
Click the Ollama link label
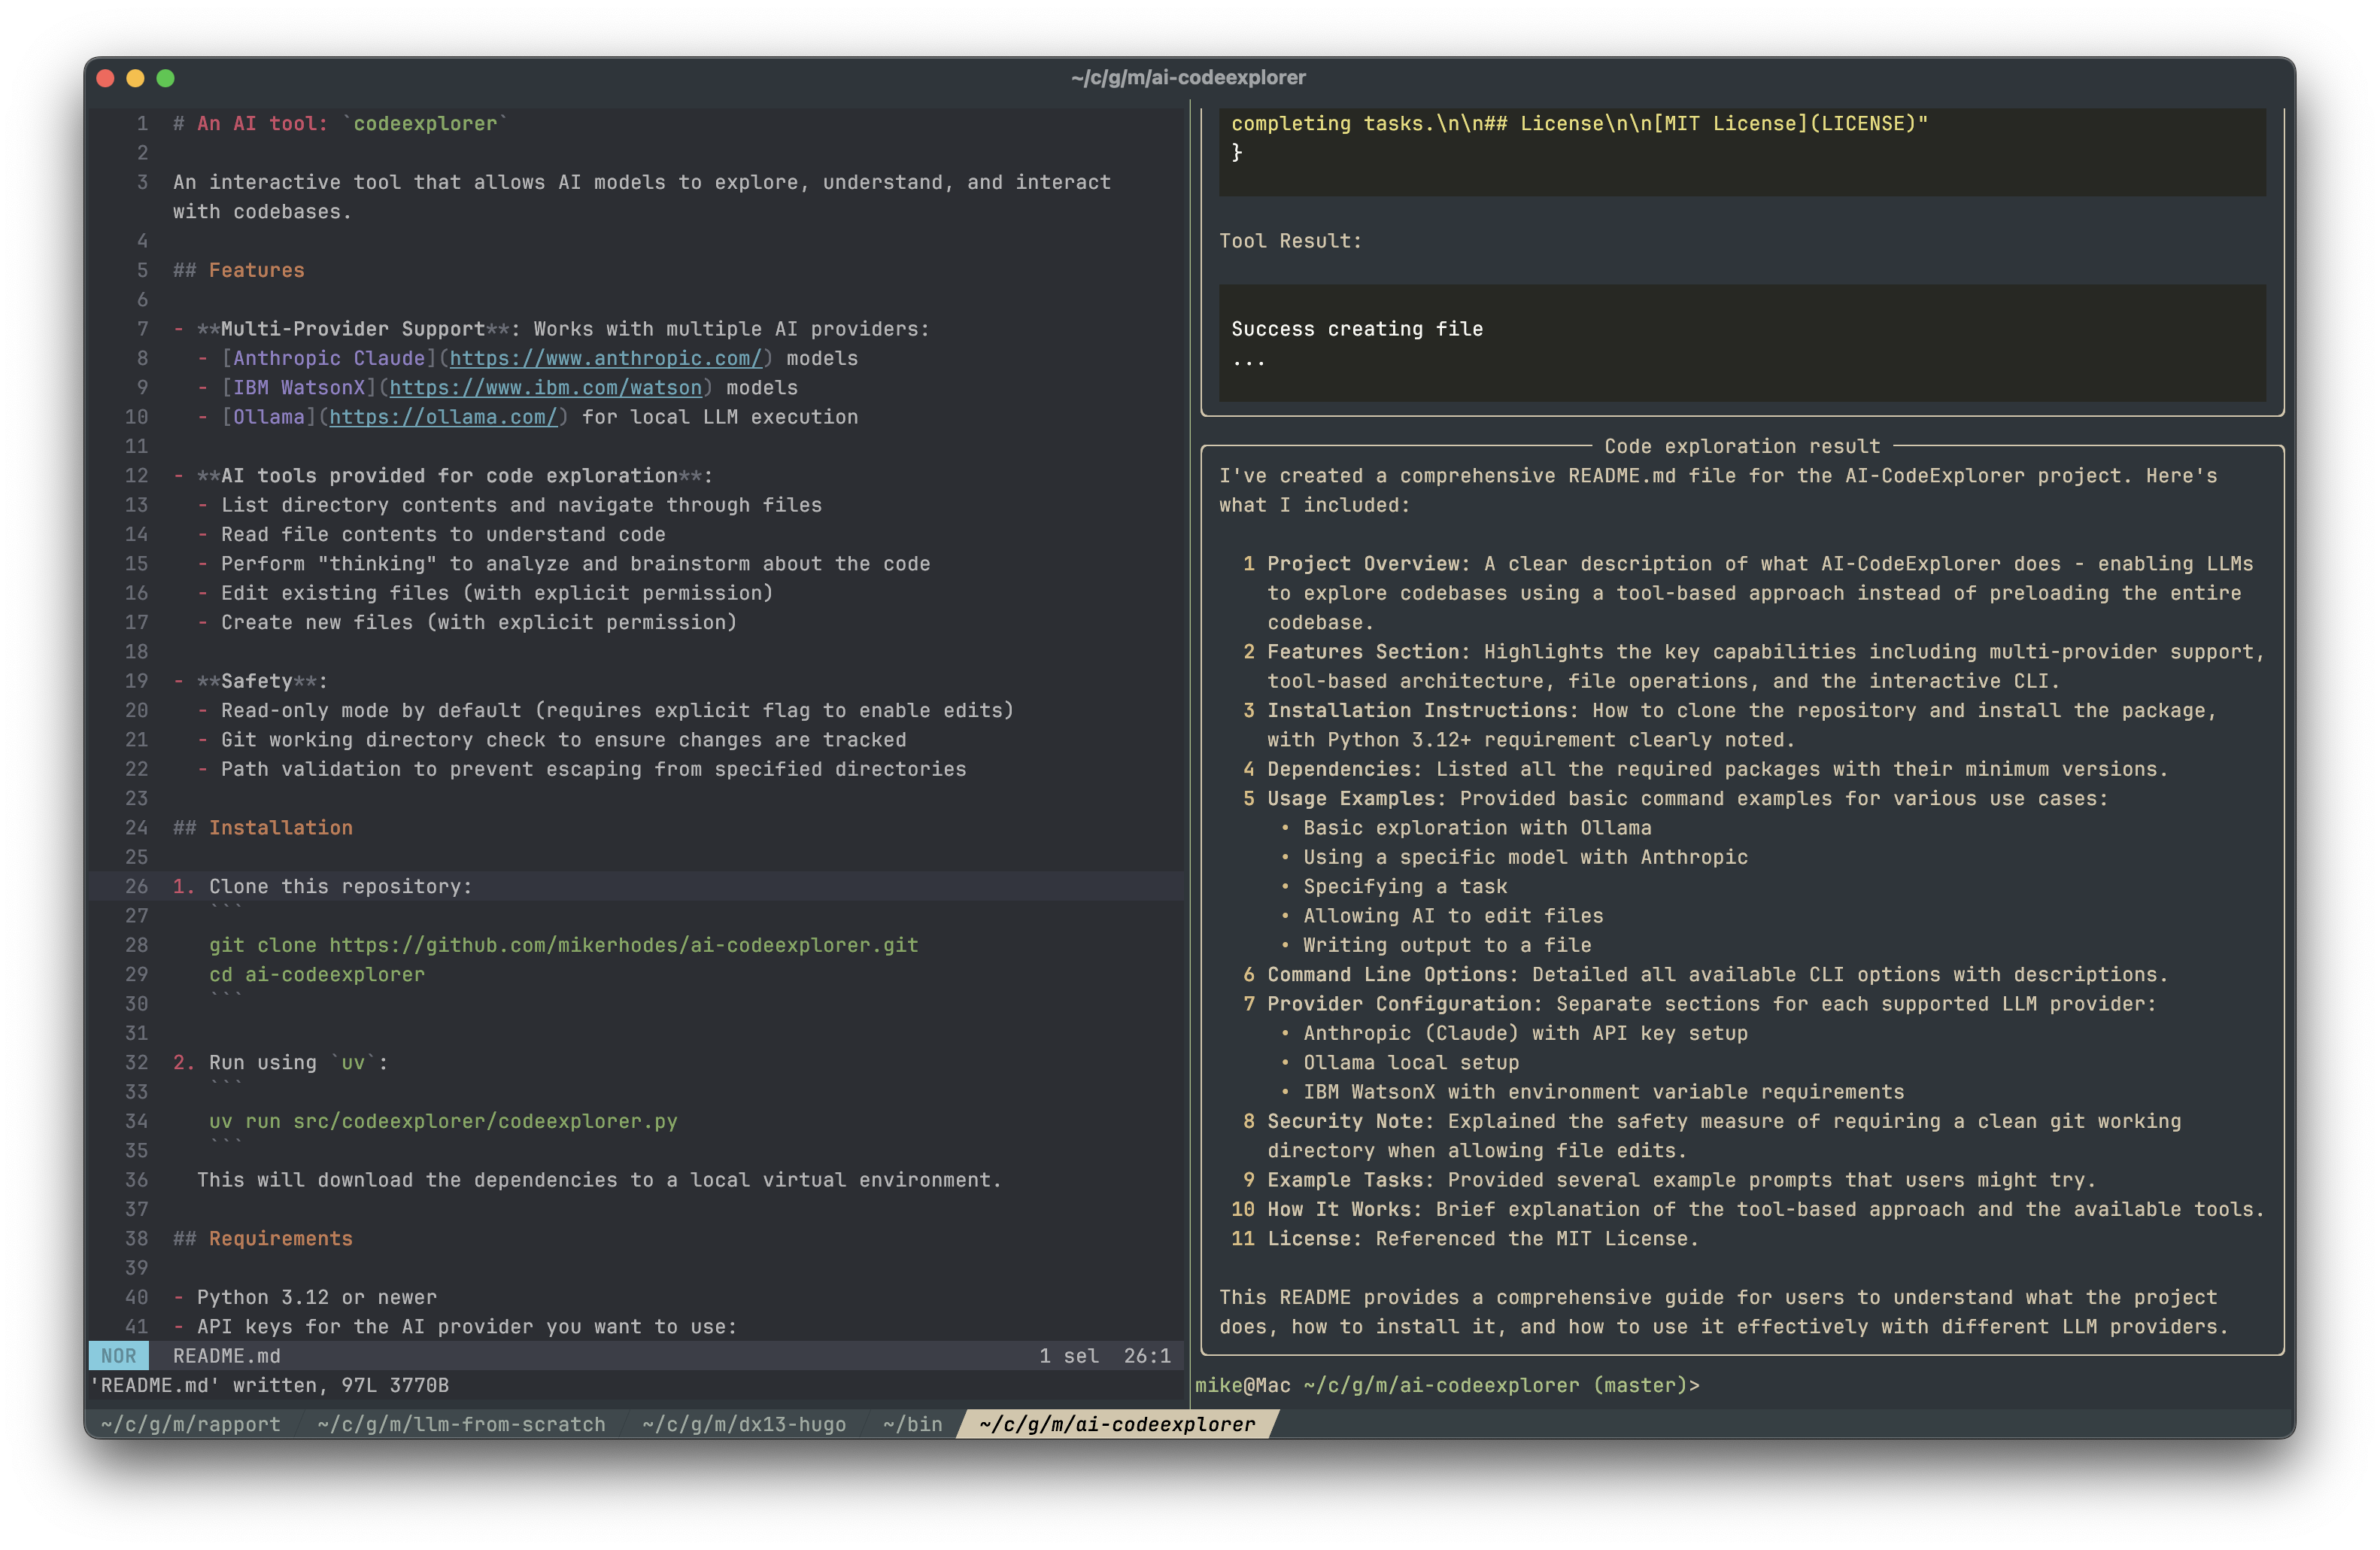tap(269, 417)
